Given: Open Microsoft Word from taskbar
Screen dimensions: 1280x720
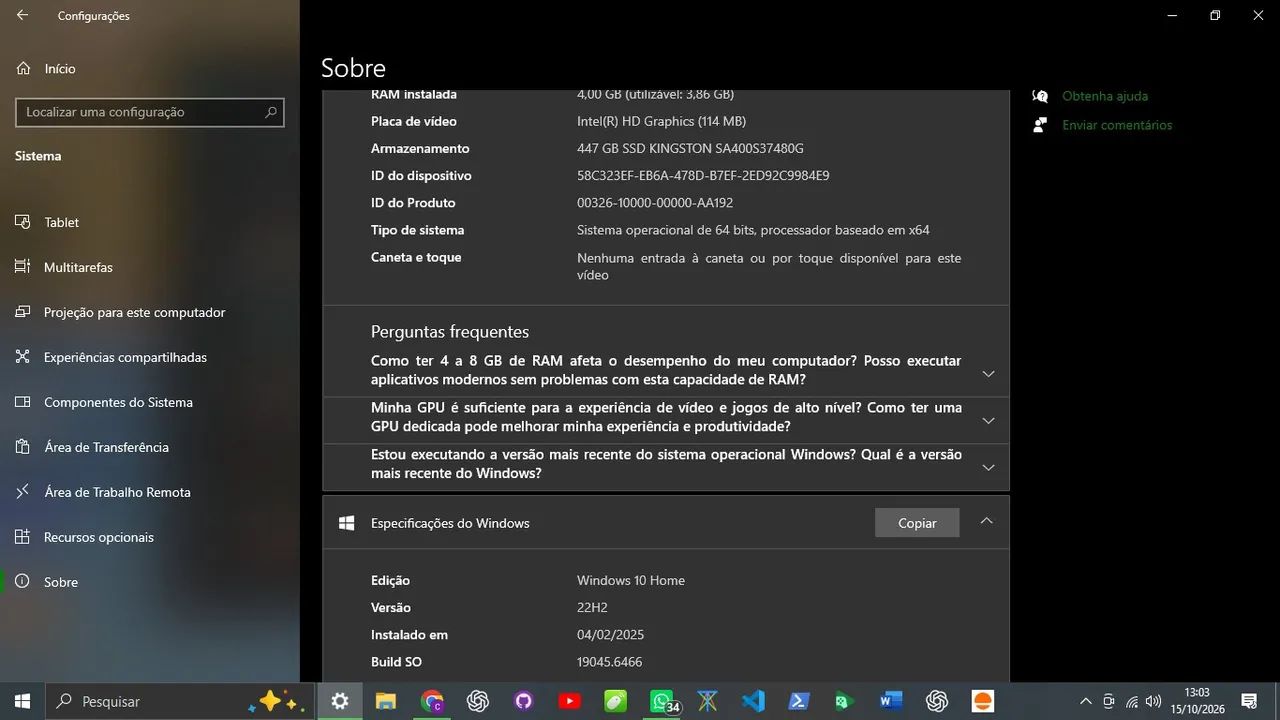Looking at the screenshot, I should (x=891, y=701).
